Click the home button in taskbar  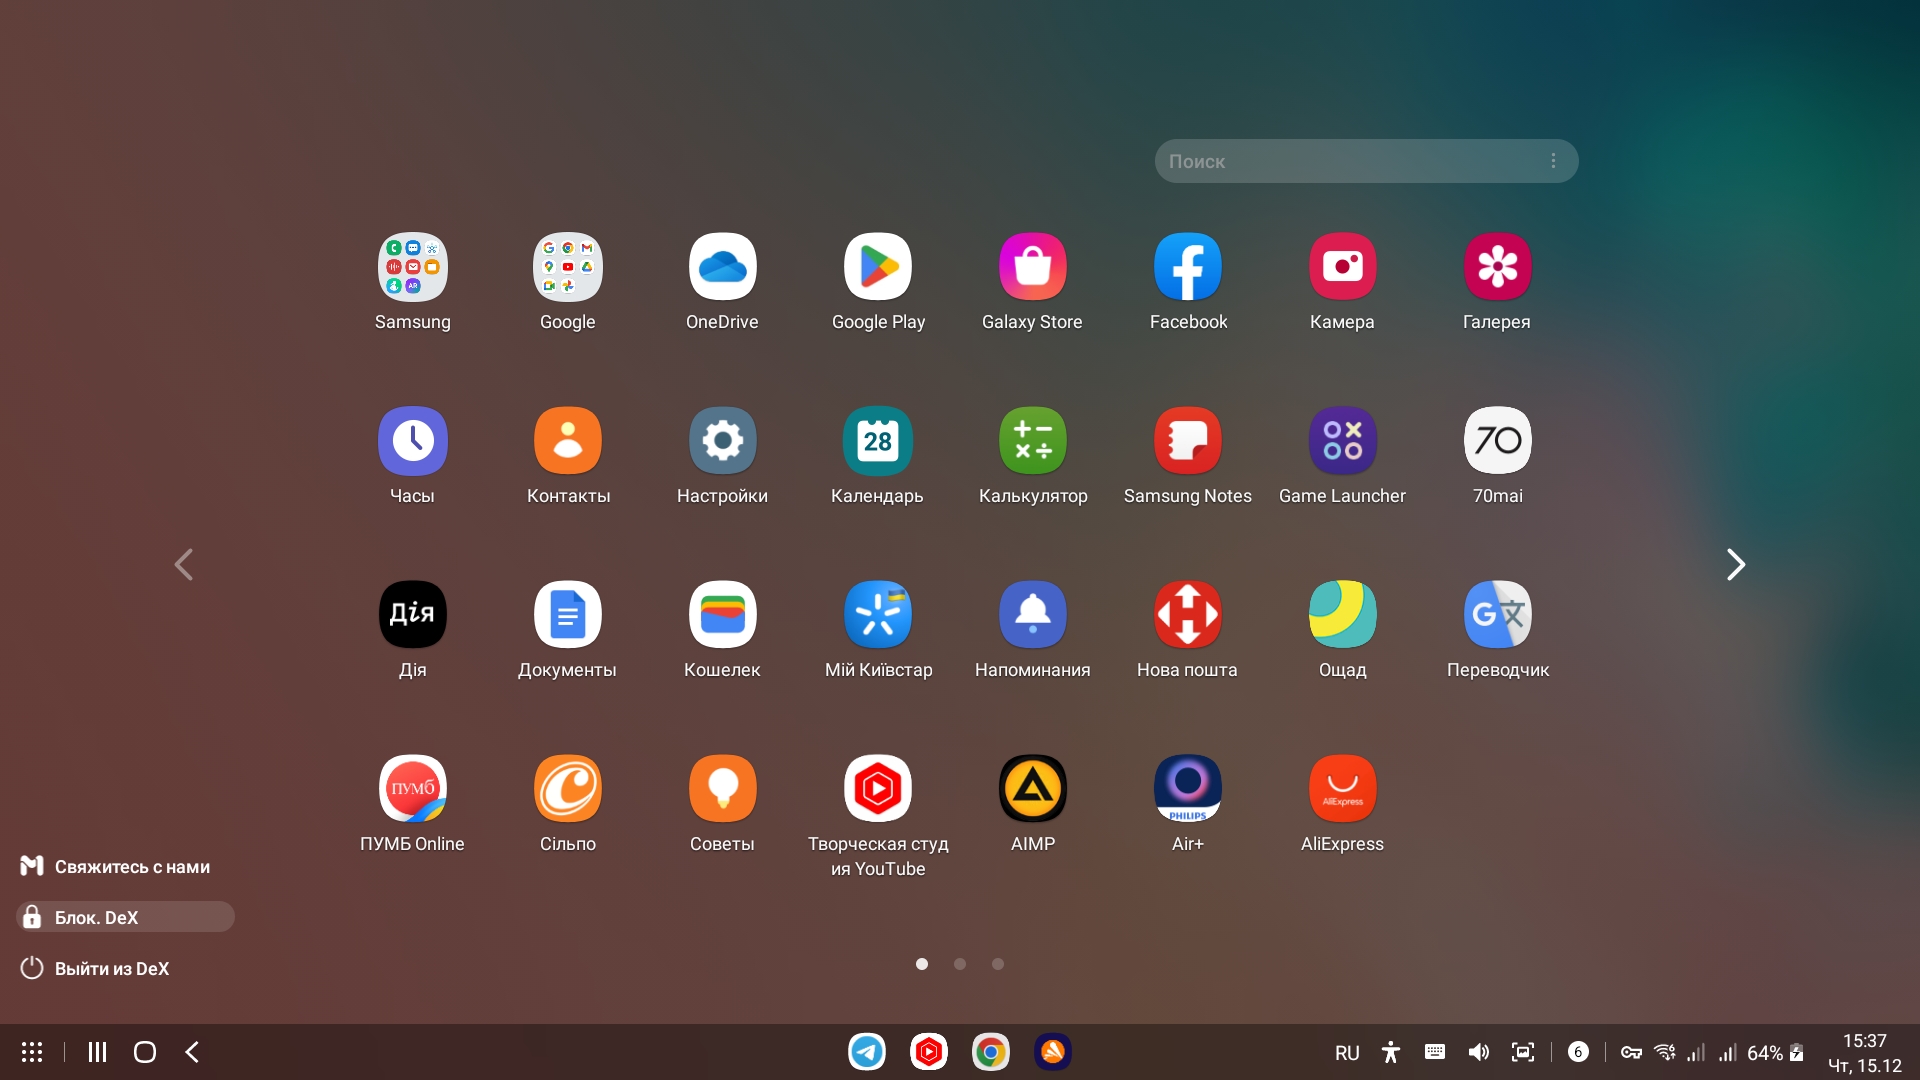145,1052
